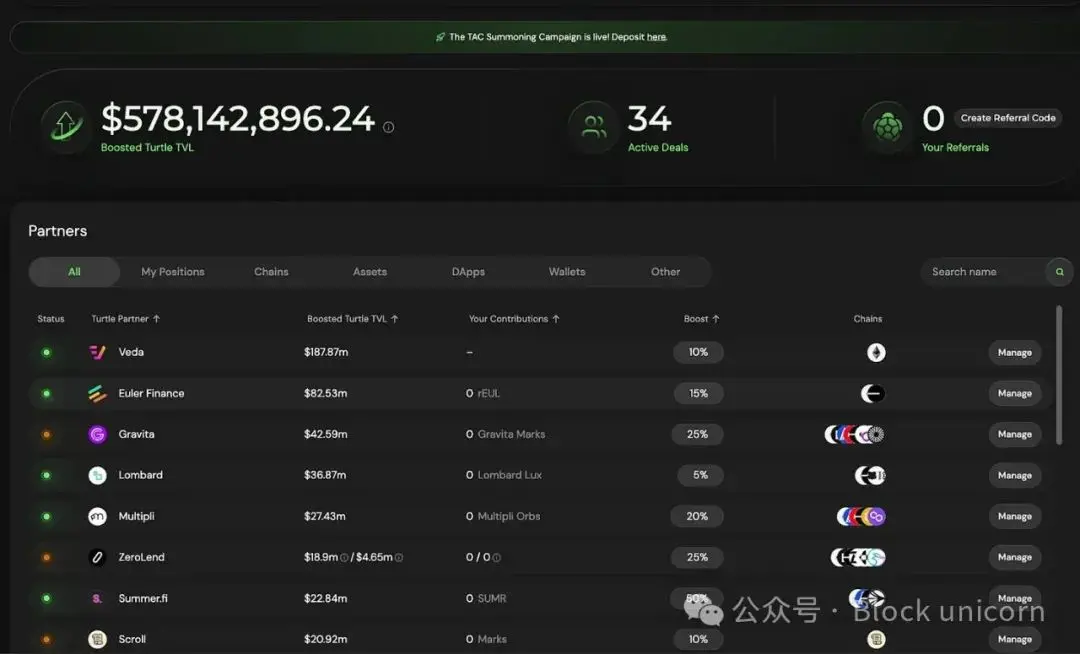Sort by Turtle Partner column arrow
The height and width of the screenshot is (654, 1080).
click(157, 319)
